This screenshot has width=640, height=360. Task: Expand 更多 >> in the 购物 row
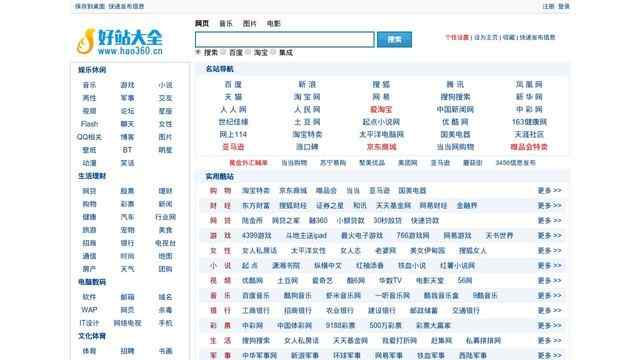point(549,191)
